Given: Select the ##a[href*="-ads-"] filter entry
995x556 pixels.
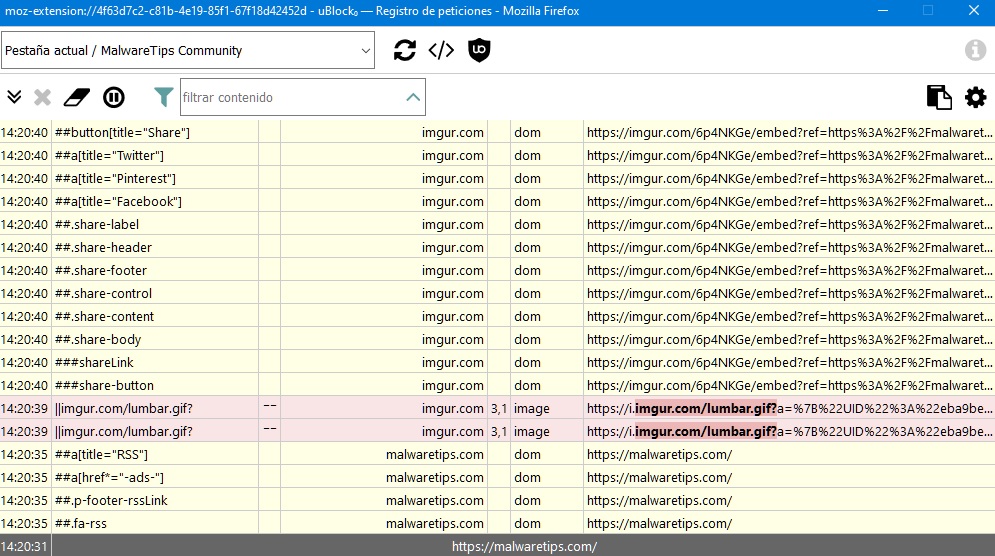Looking at the screenshot, I should pos(109,477).
